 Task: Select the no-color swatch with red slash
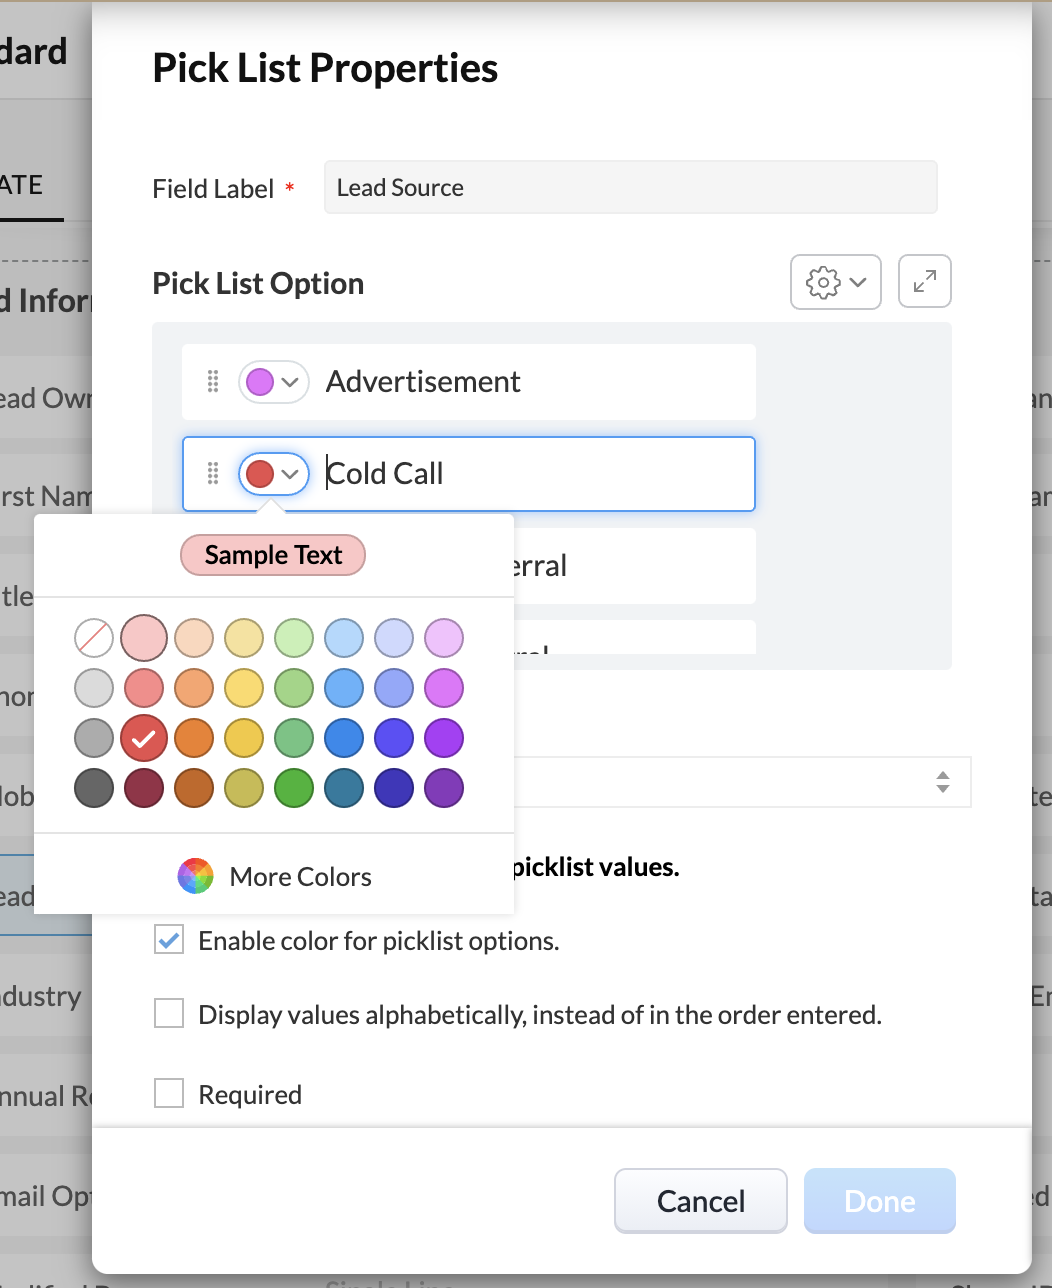point(94,638)
